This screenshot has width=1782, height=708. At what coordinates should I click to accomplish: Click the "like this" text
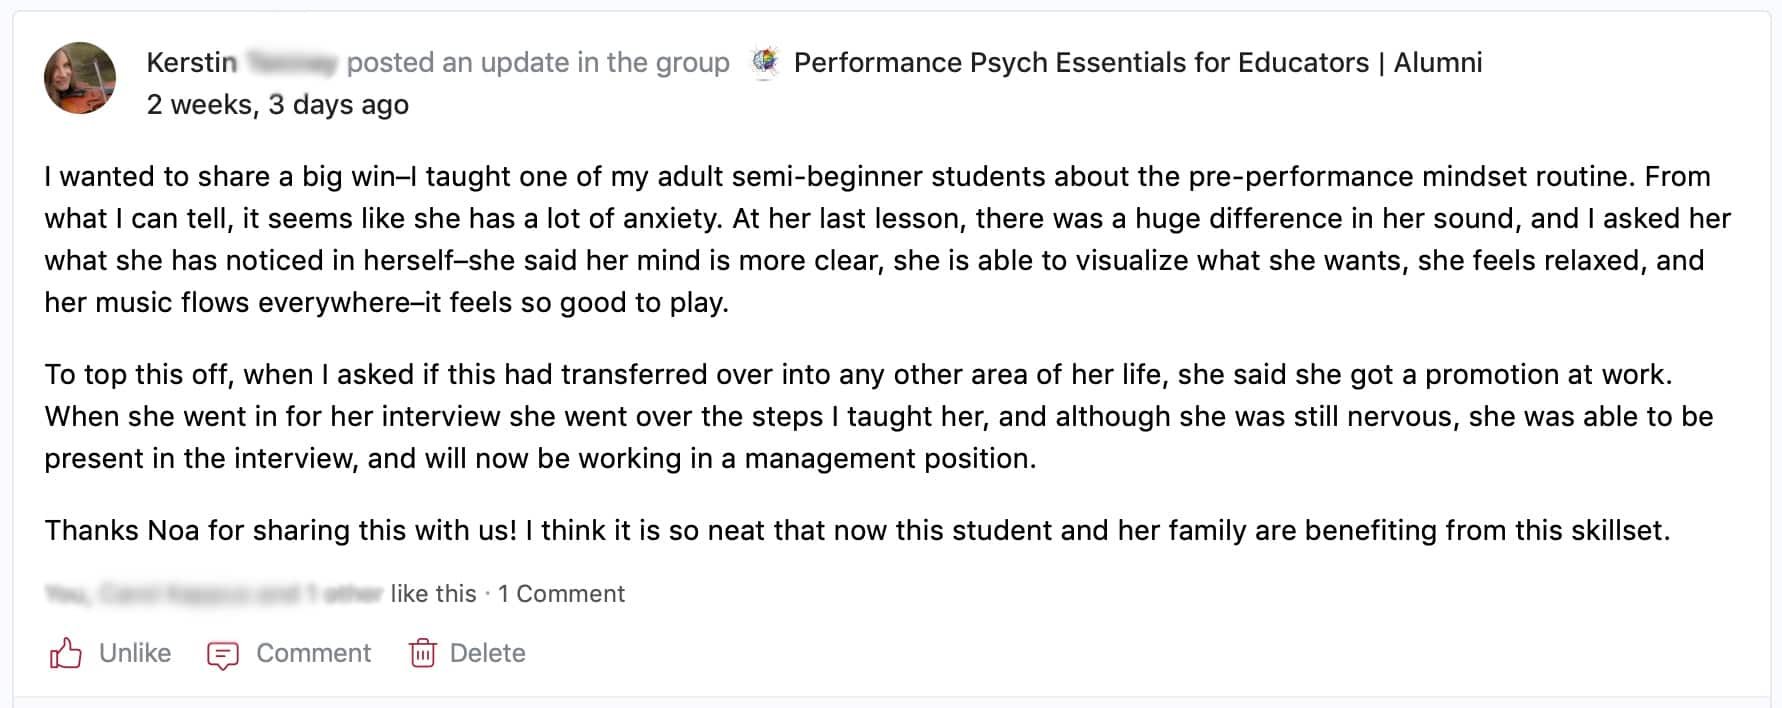433,594
